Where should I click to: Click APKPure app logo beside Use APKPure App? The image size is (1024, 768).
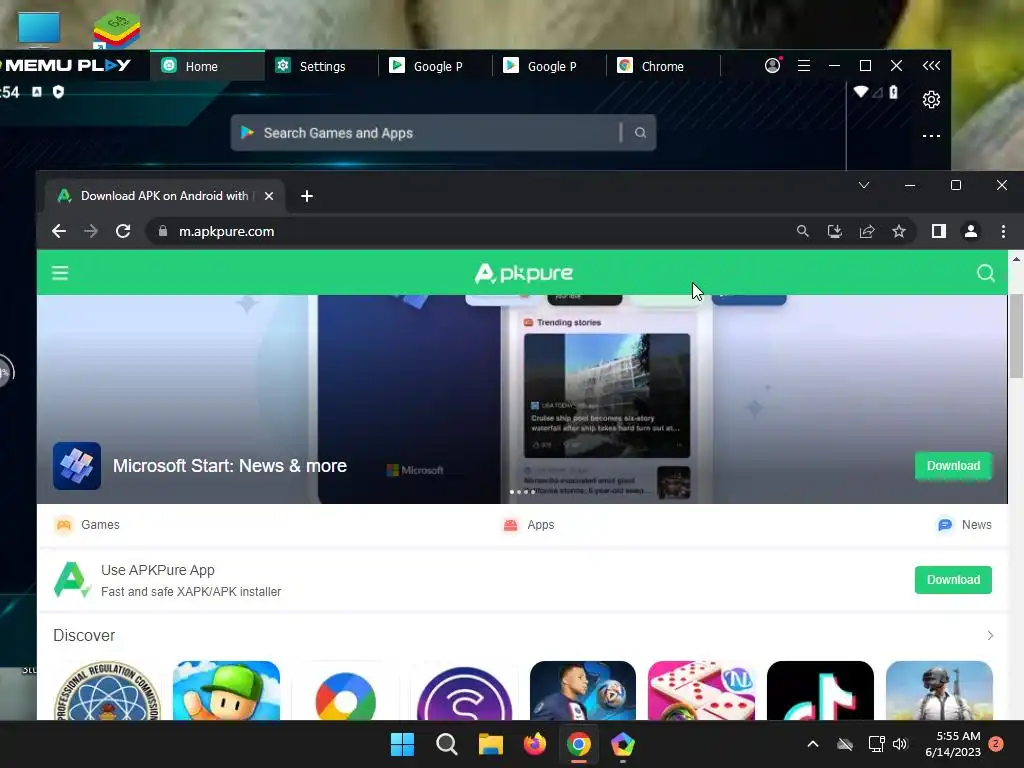[x=72, y=579]
